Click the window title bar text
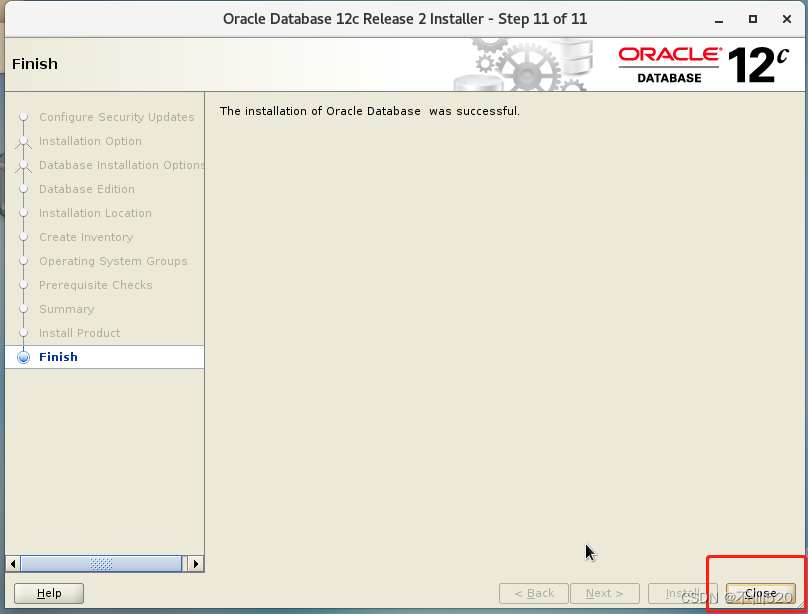808x614 pixels. point(405,19)
